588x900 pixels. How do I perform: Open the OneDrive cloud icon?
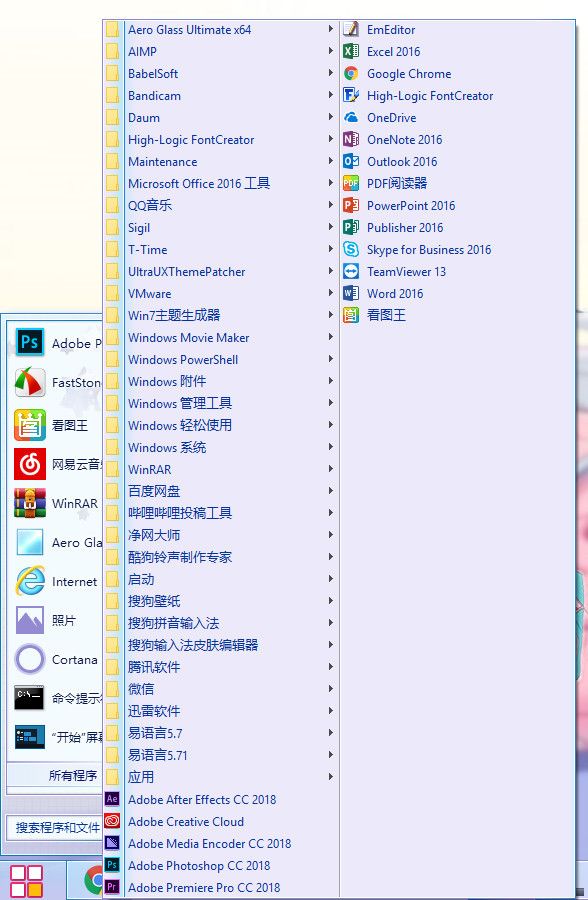(x=351, y=117)
